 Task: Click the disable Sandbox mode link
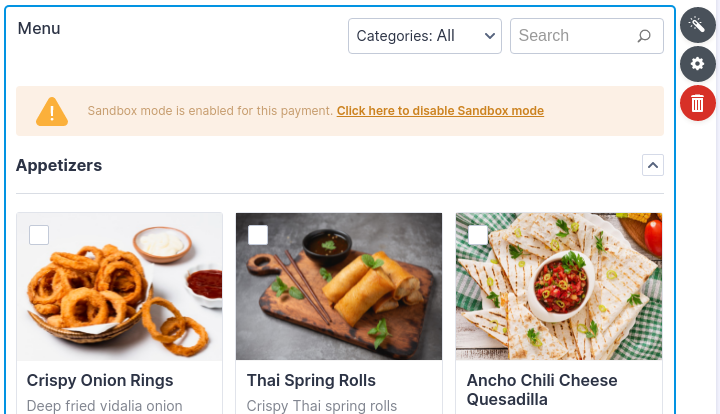(440, 111)
